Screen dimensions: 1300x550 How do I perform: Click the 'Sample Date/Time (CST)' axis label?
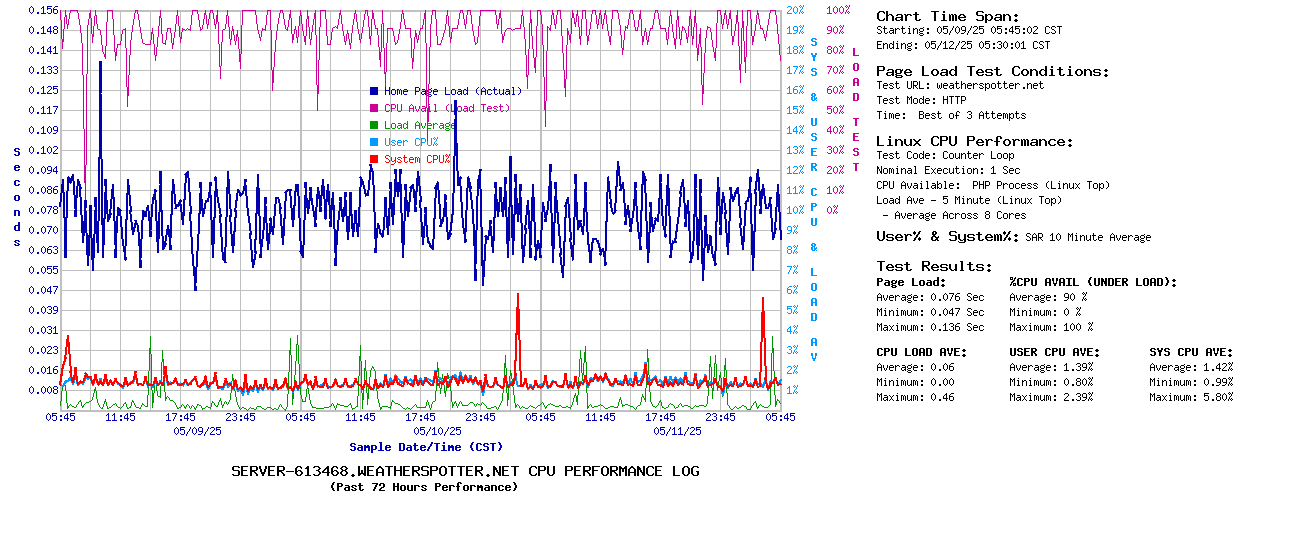(x=426, y=447)
